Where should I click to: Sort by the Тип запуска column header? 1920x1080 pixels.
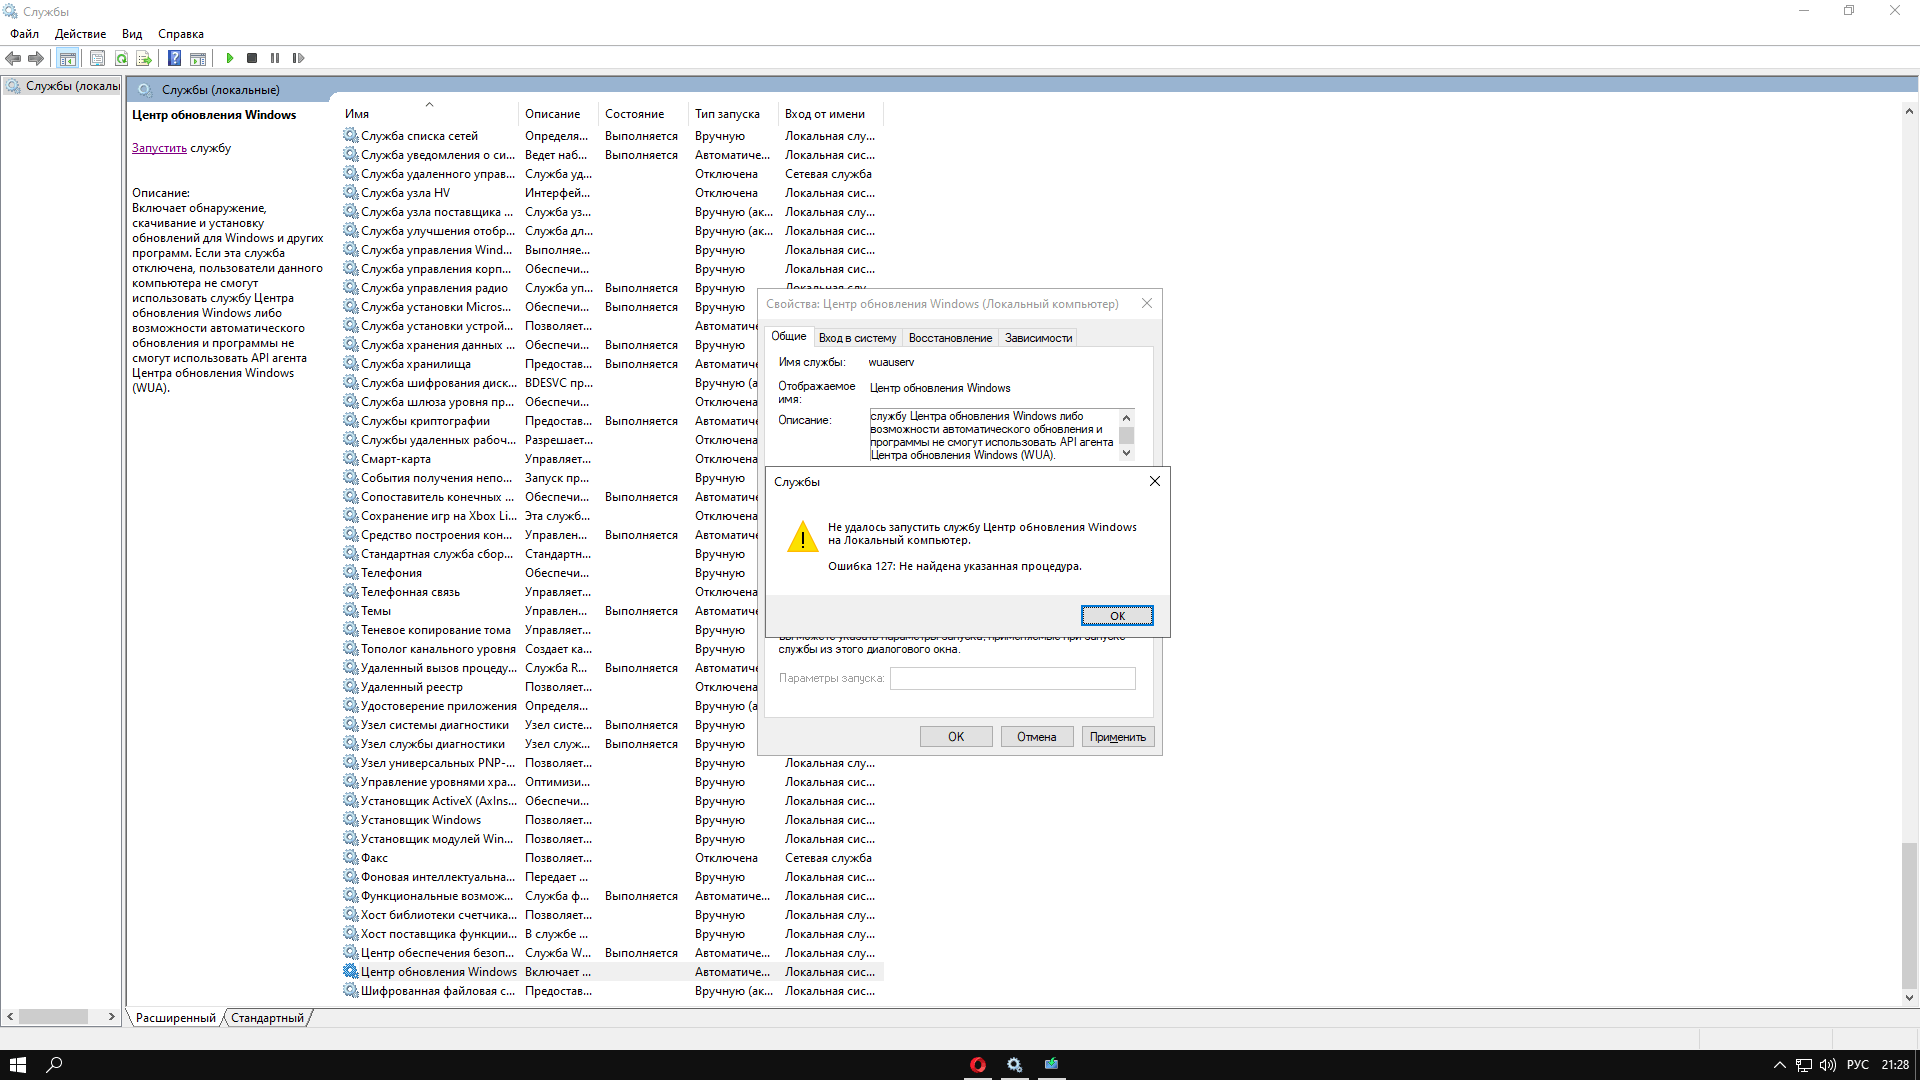pos(735,114)
